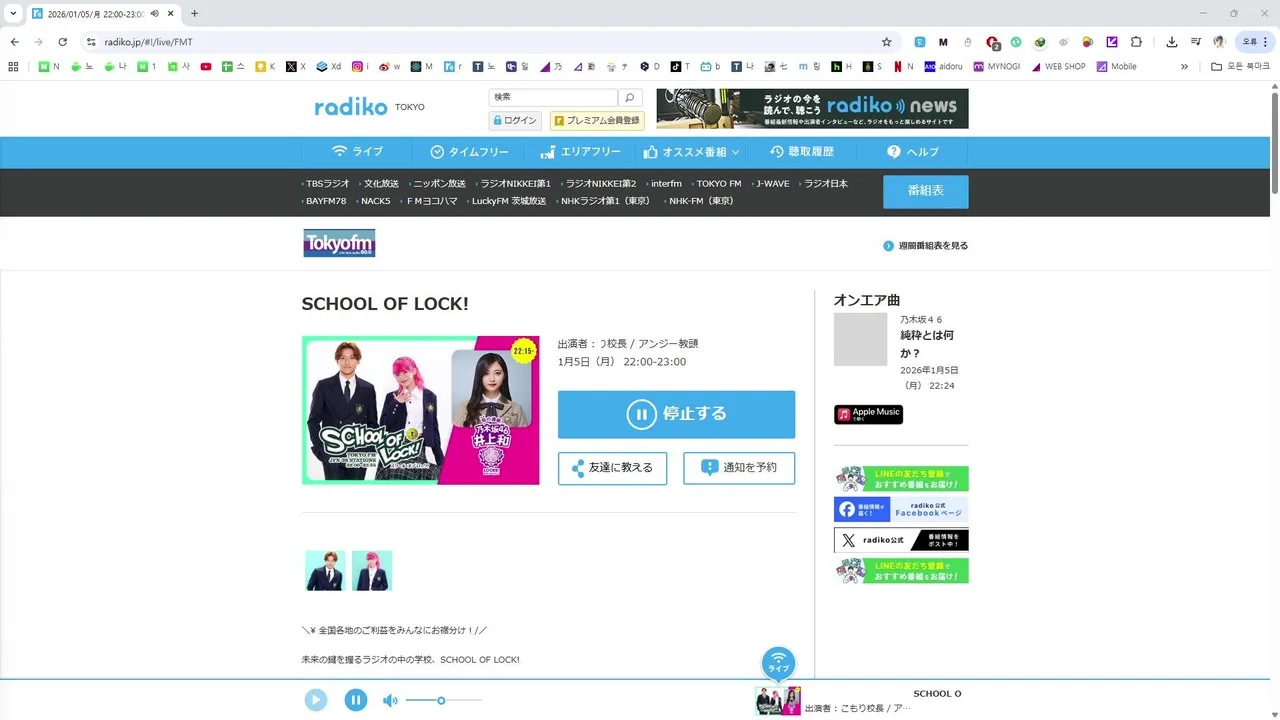Click the male host small thumbnail
Screen dimensions: 1280x720
(325, 570)
